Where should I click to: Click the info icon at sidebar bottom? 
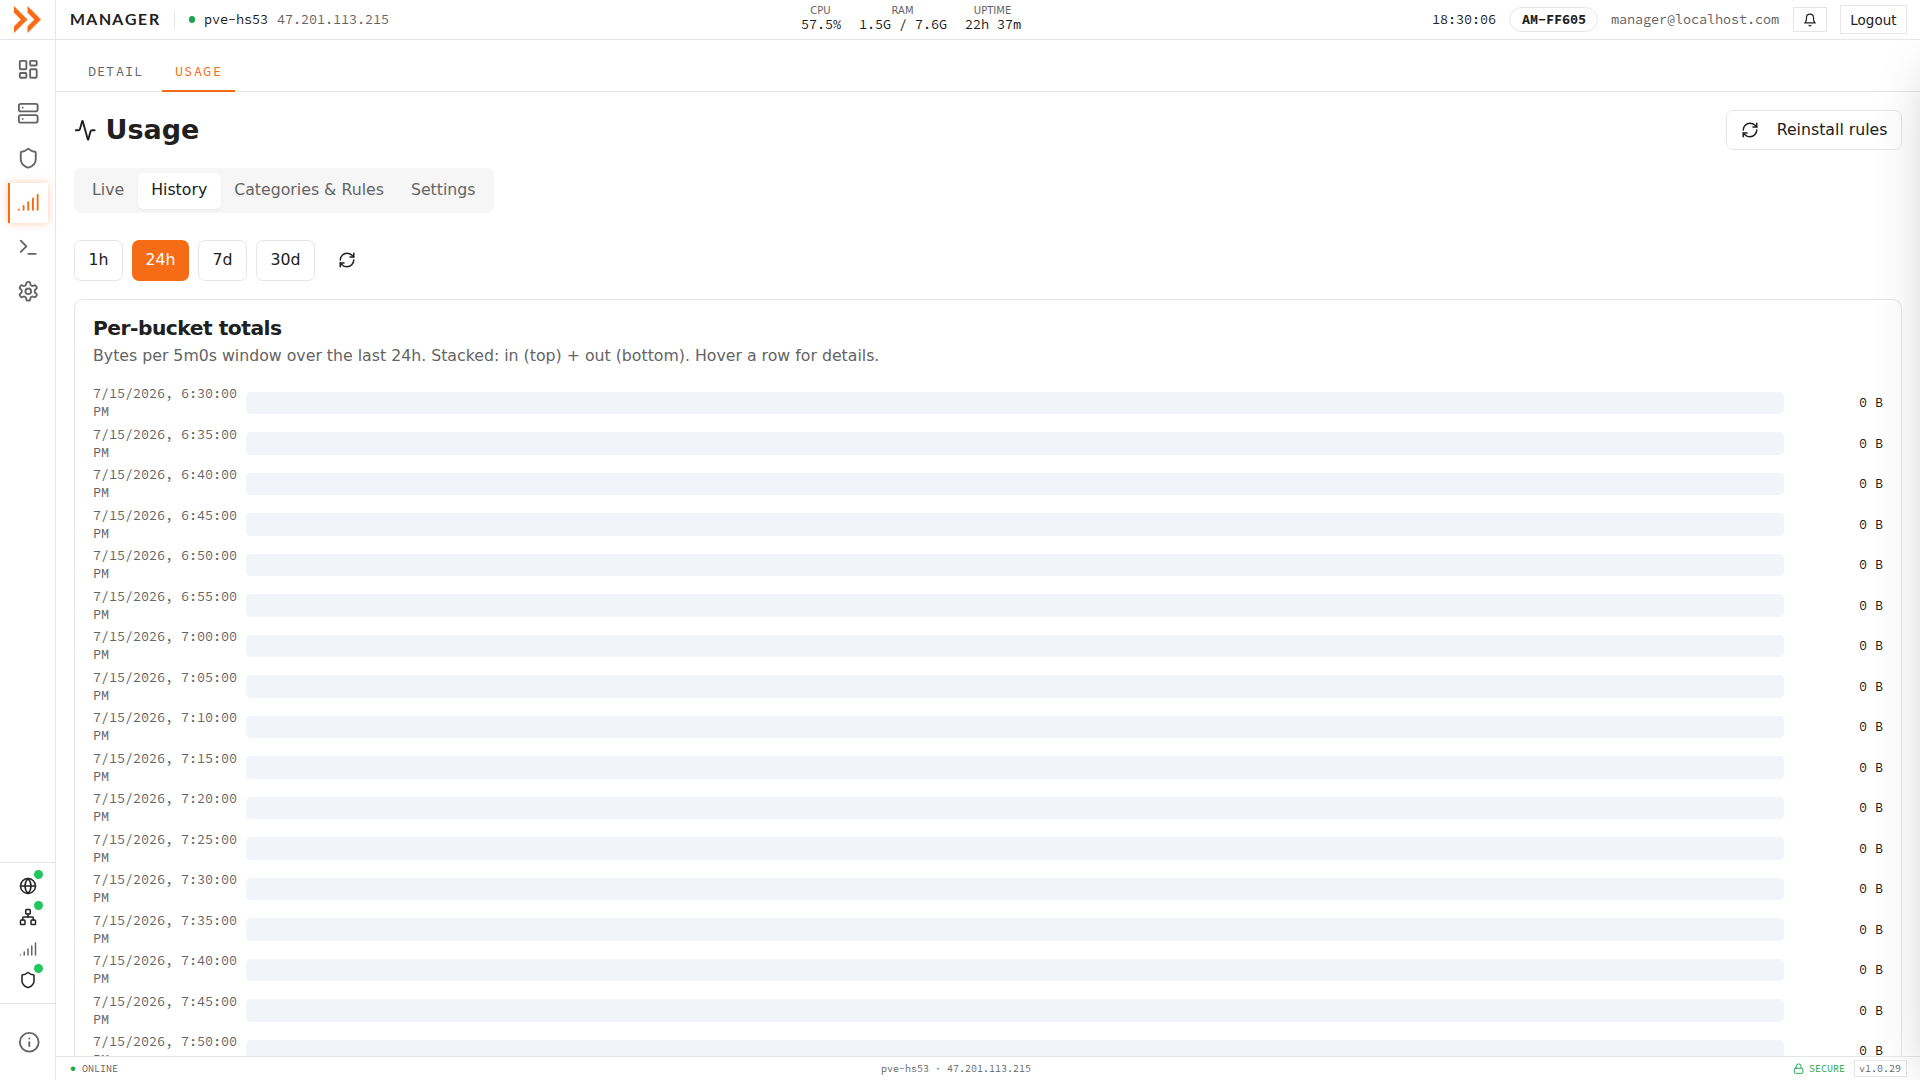coord(29,1042)
